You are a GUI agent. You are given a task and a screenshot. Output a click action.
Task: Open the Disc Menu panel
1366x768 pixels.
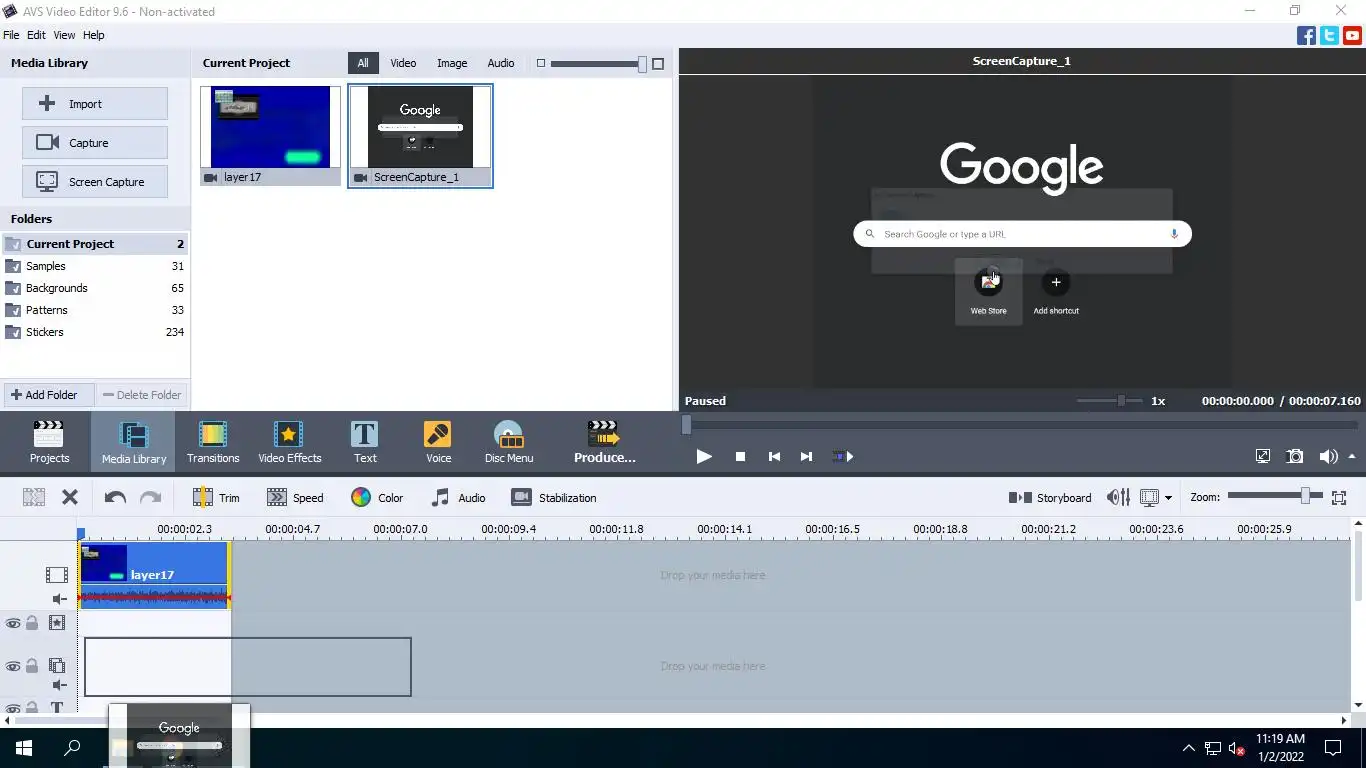point(509,442)
